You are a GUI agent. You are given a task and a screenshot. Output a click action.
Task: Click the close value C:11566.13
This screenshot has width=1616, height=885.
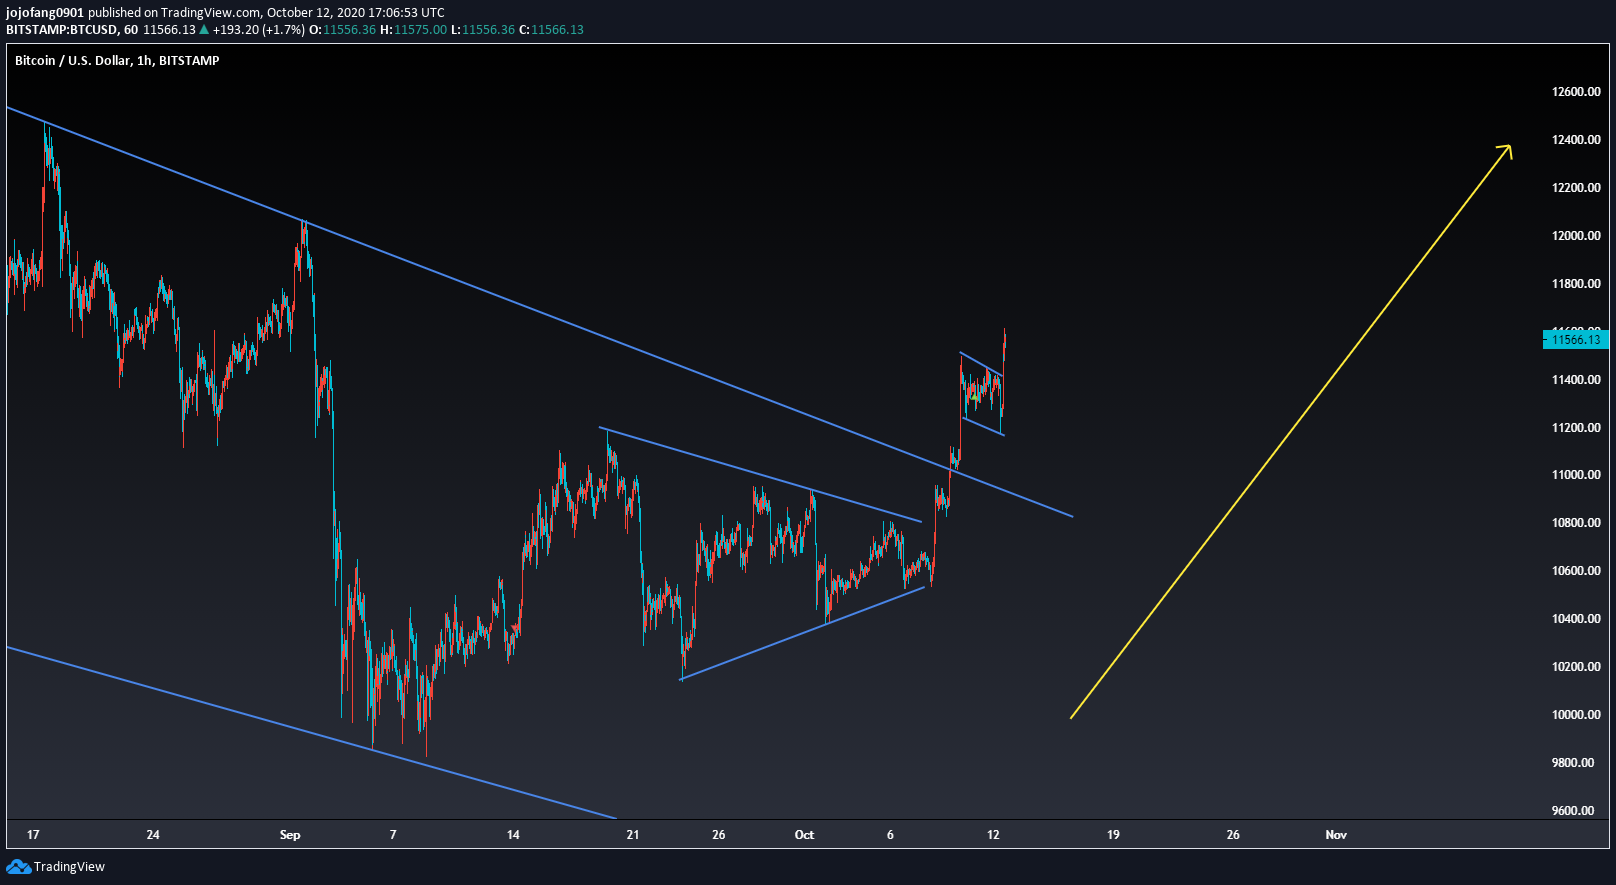point(551,30)
